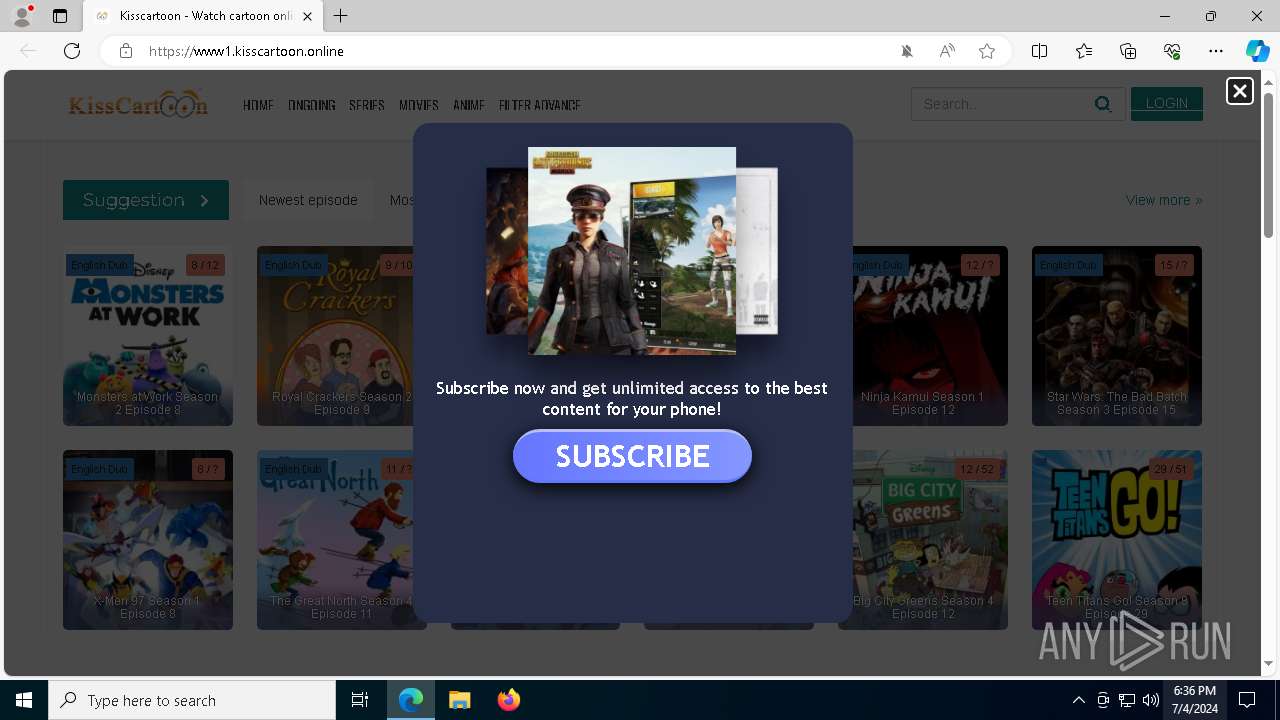Click the page scrollbar down arrow
This screenshot has width=1280, height=720.
point(1268,663)
